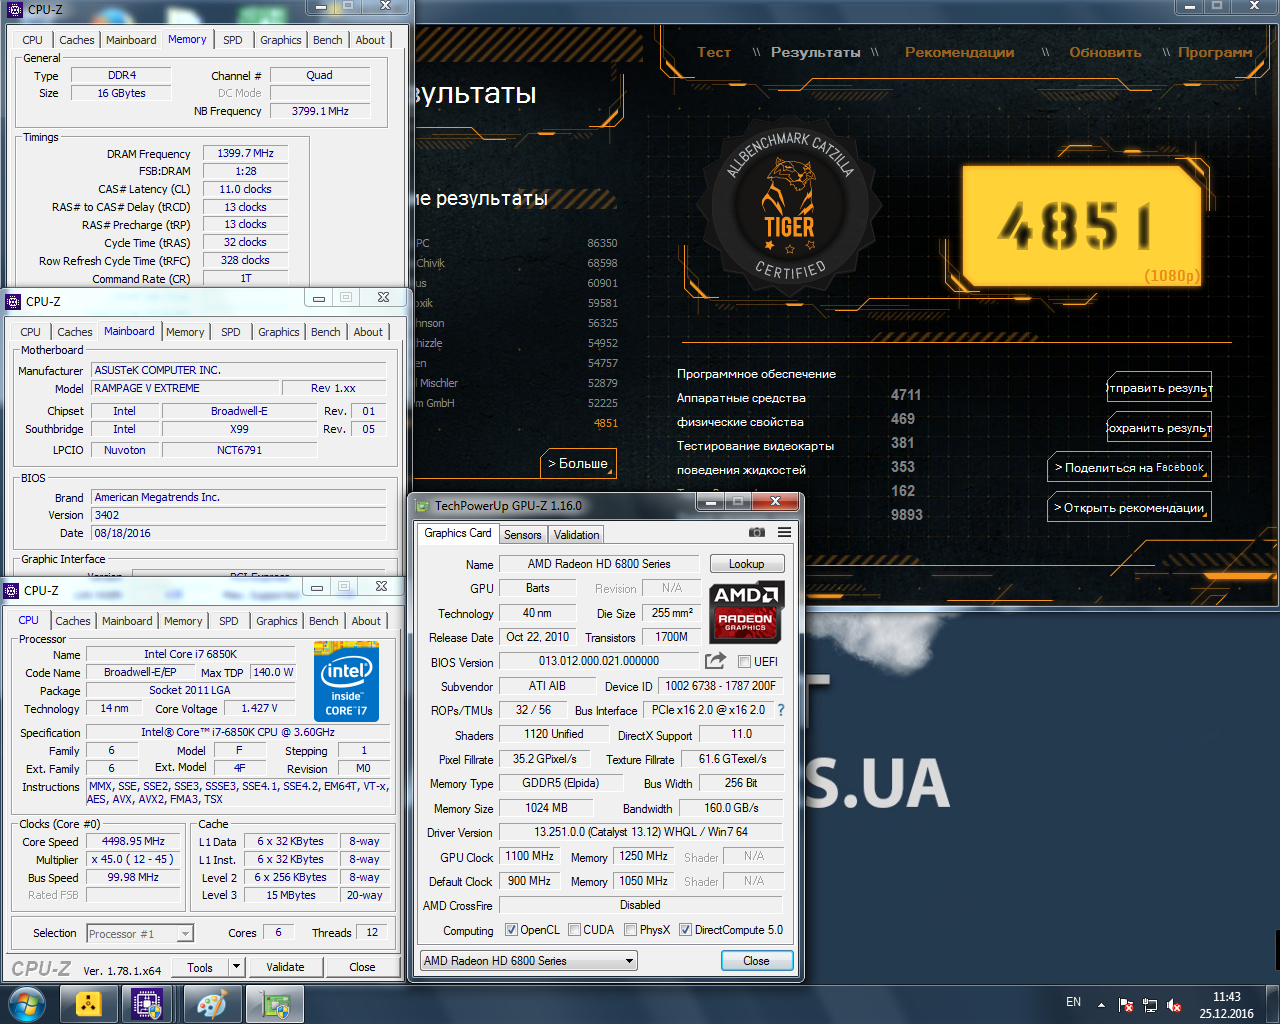Click the CPU-Z purple chip taskbar icon
Screen dimensions: 1280x1024
[148, 1004]
